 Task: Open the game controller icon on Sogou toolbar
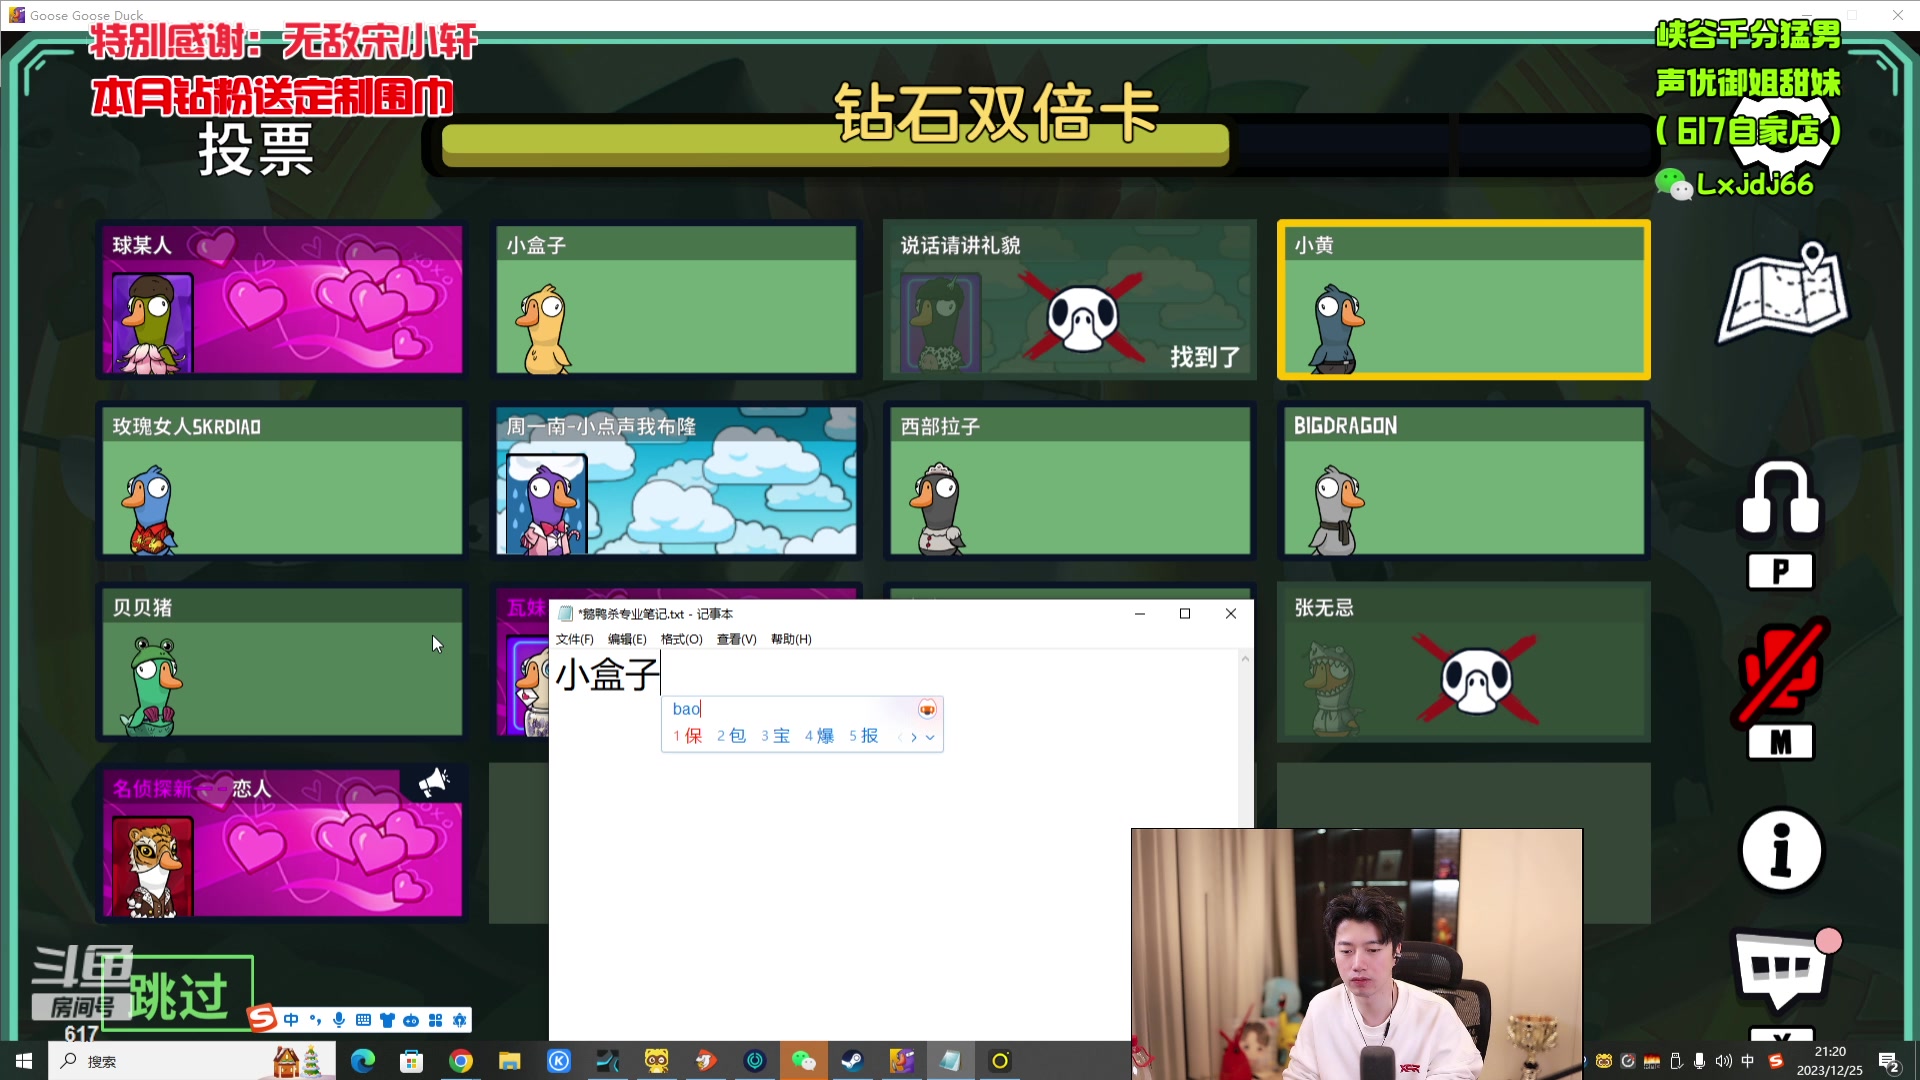411,1020
